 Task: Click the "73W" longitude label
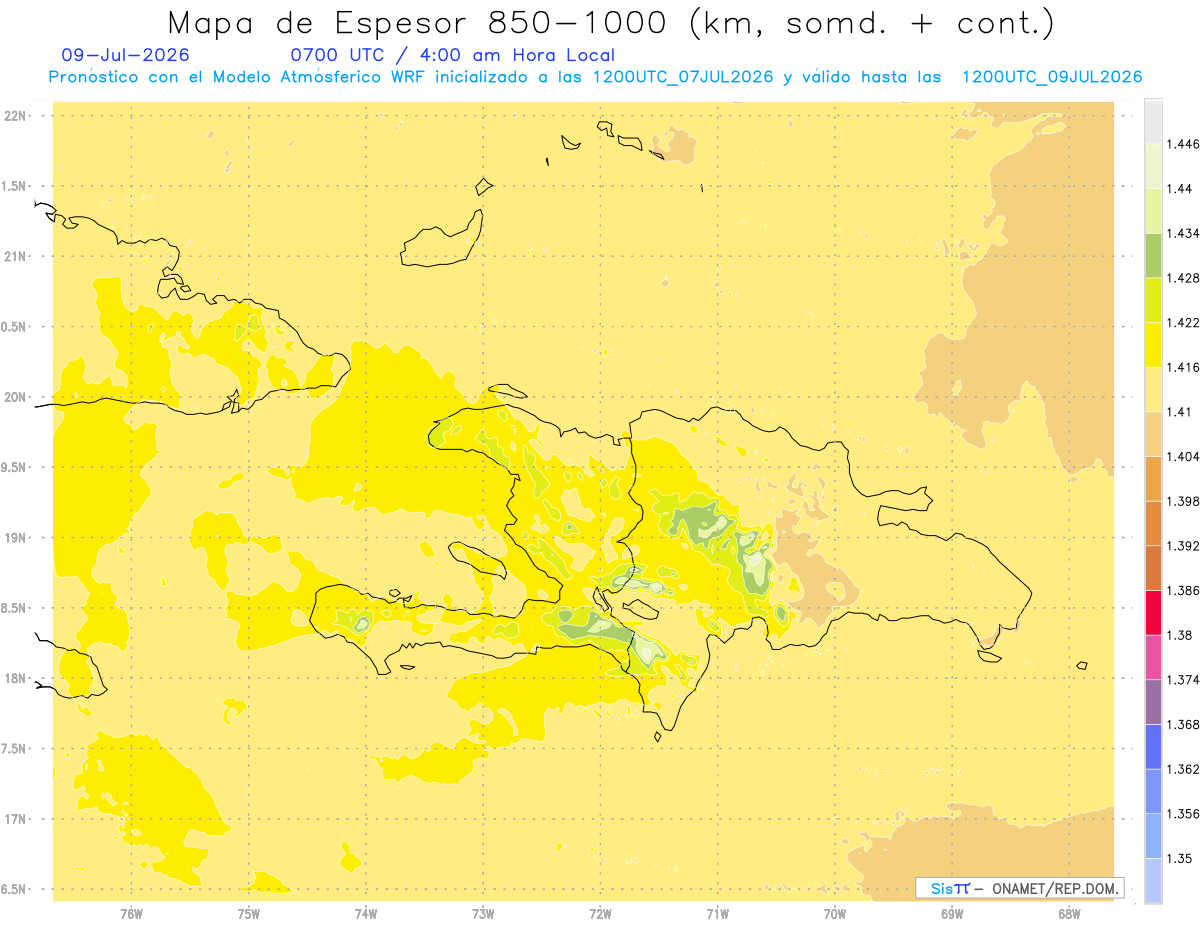[483, 914]
